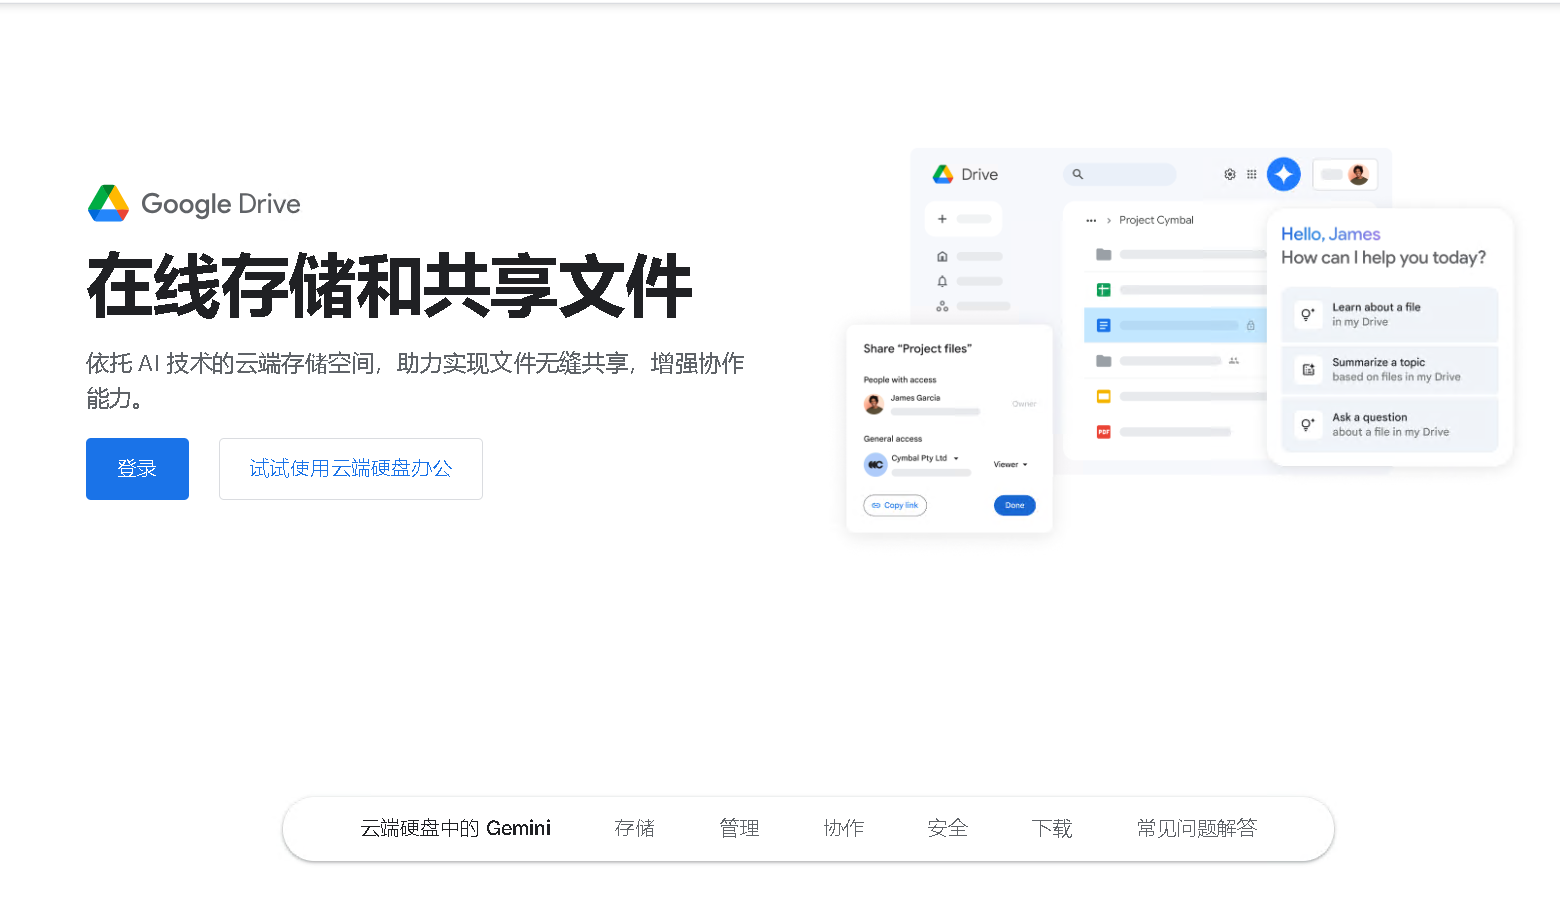Open the yellow Slides file icon
This screenshot has height=908, width=1560.
coord(1104,396)
